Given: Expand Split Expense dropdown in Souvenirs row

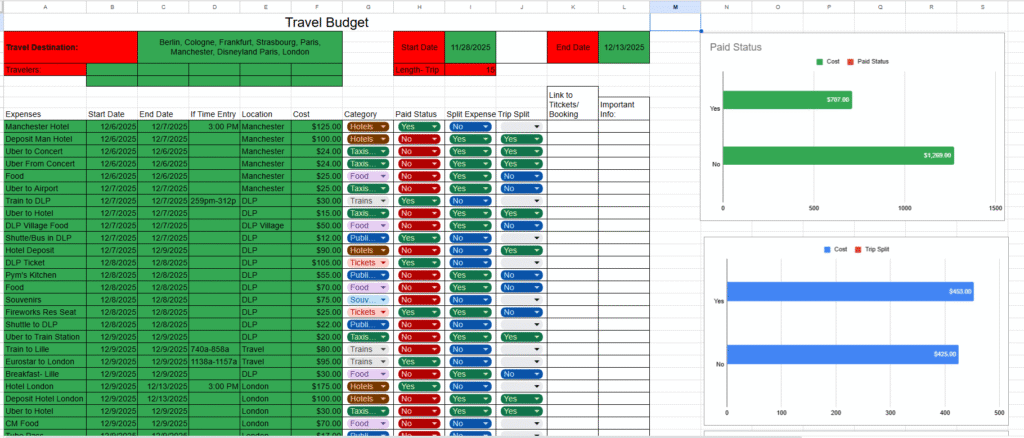Looking at the screenshot, I should pos(470,299).
